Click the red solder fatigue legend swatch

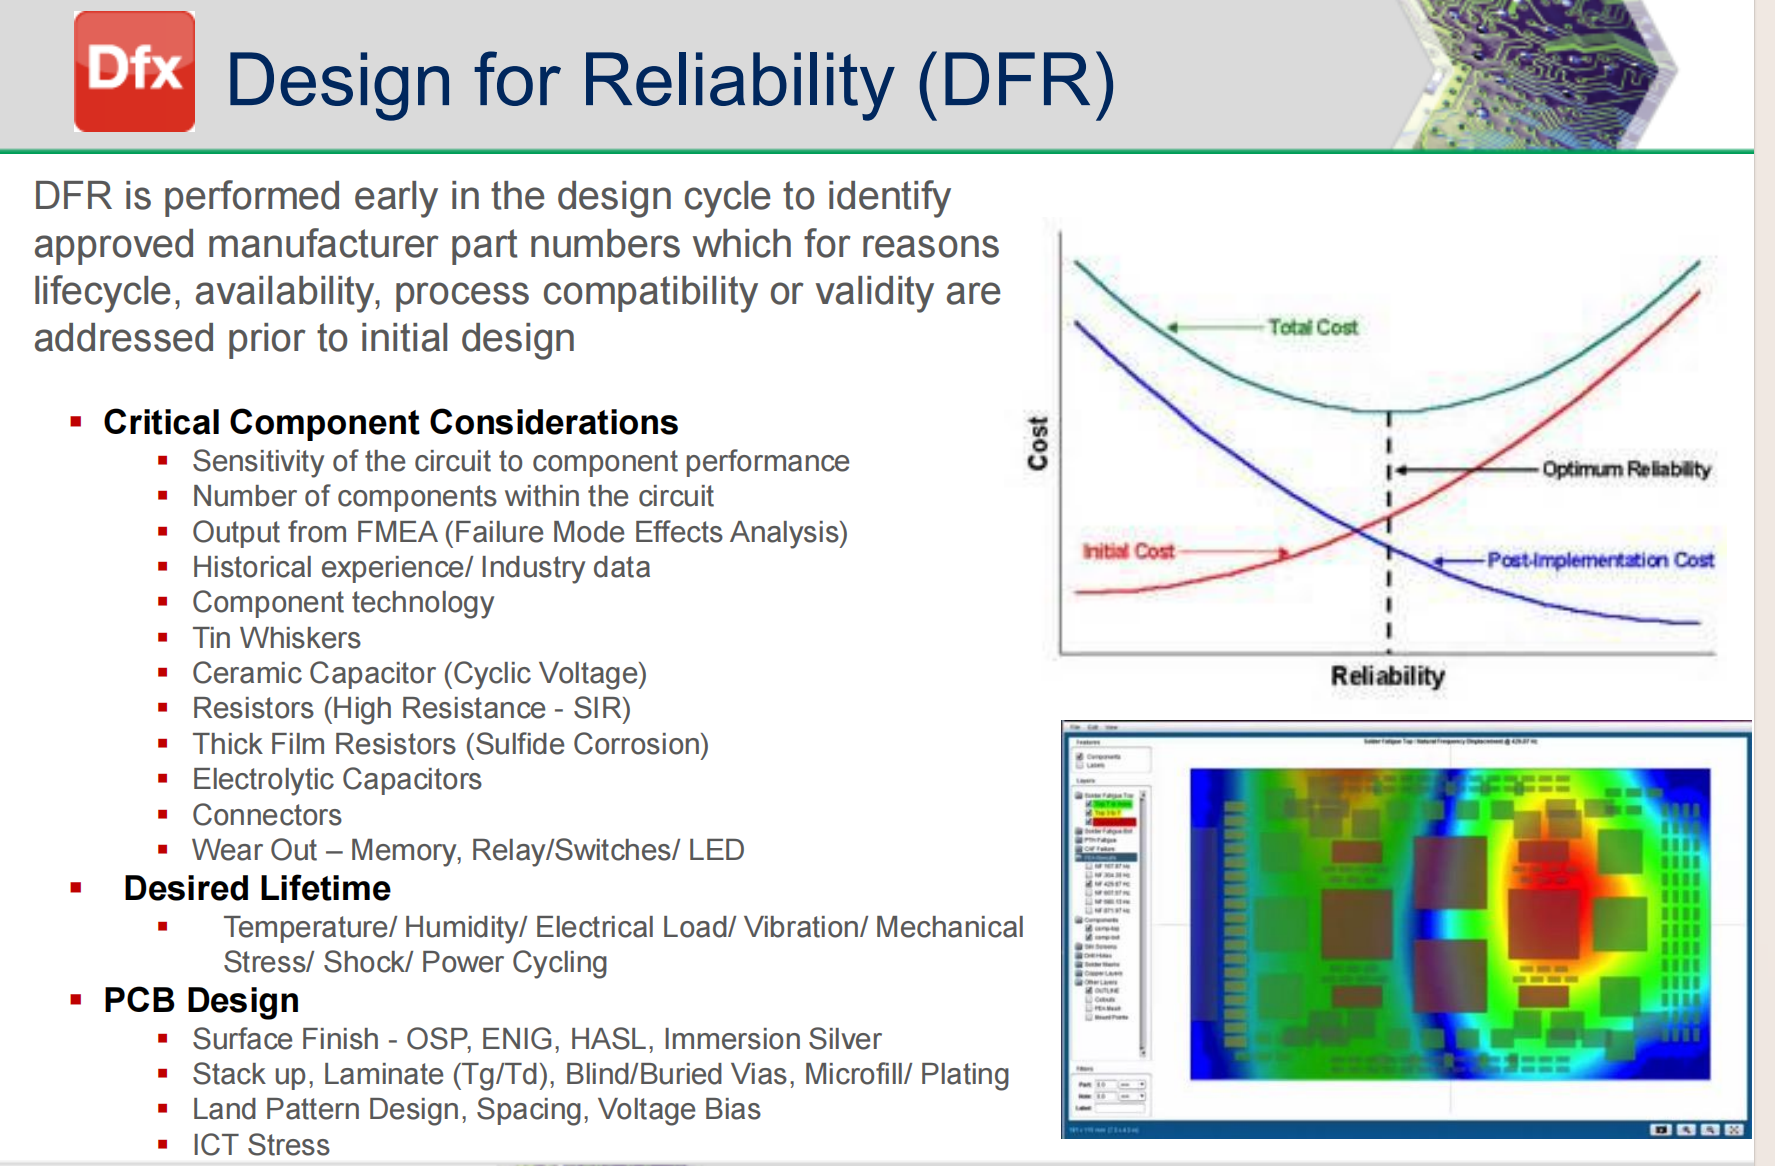[x=1114, y=822]
